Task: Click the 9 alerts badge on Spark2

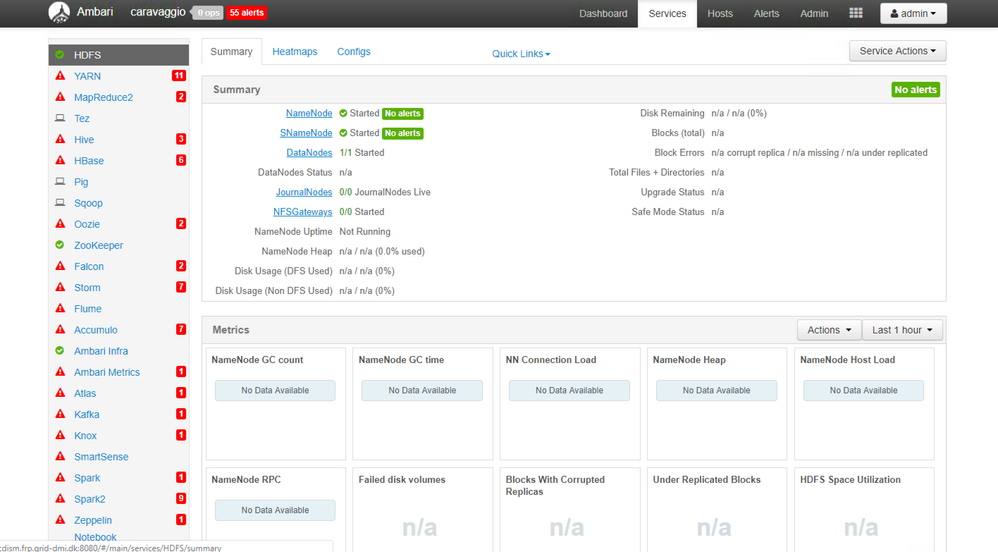Action: pos(181,499)
